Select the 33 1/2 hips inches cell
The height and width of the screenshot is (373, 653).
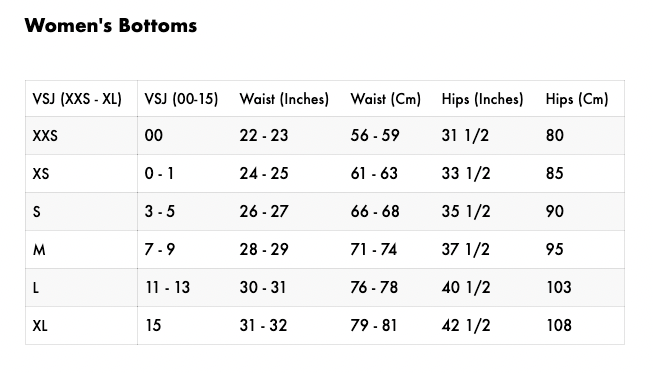pos(466,174)
